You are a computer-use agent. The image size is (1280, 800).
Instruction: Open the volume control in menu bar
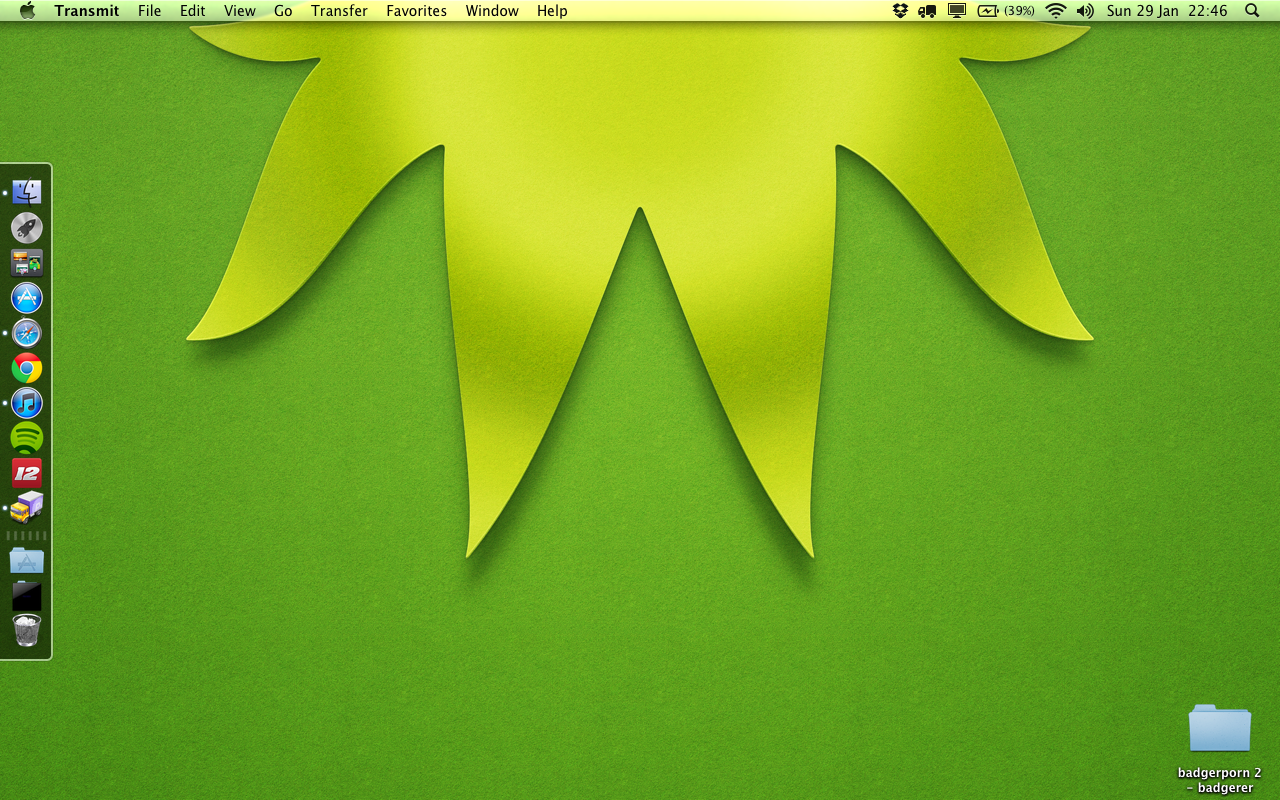coord(1085,11)
